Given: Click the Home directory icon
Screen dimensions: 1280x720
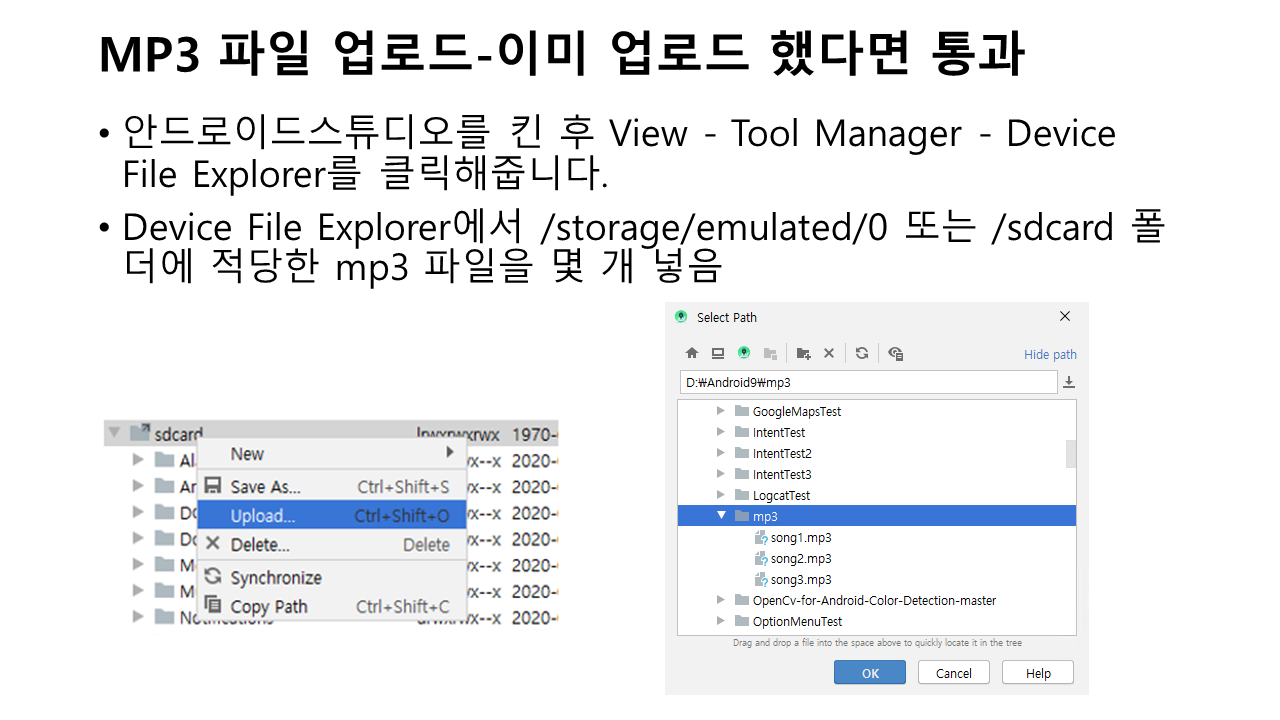Looking at the screenshot, I should (692, 353).
